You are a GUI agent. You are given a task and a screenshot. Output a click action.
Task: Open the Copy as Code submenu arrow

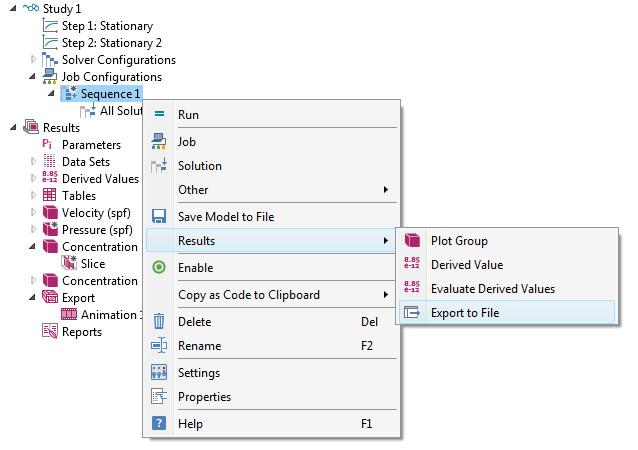click(386, 295)
